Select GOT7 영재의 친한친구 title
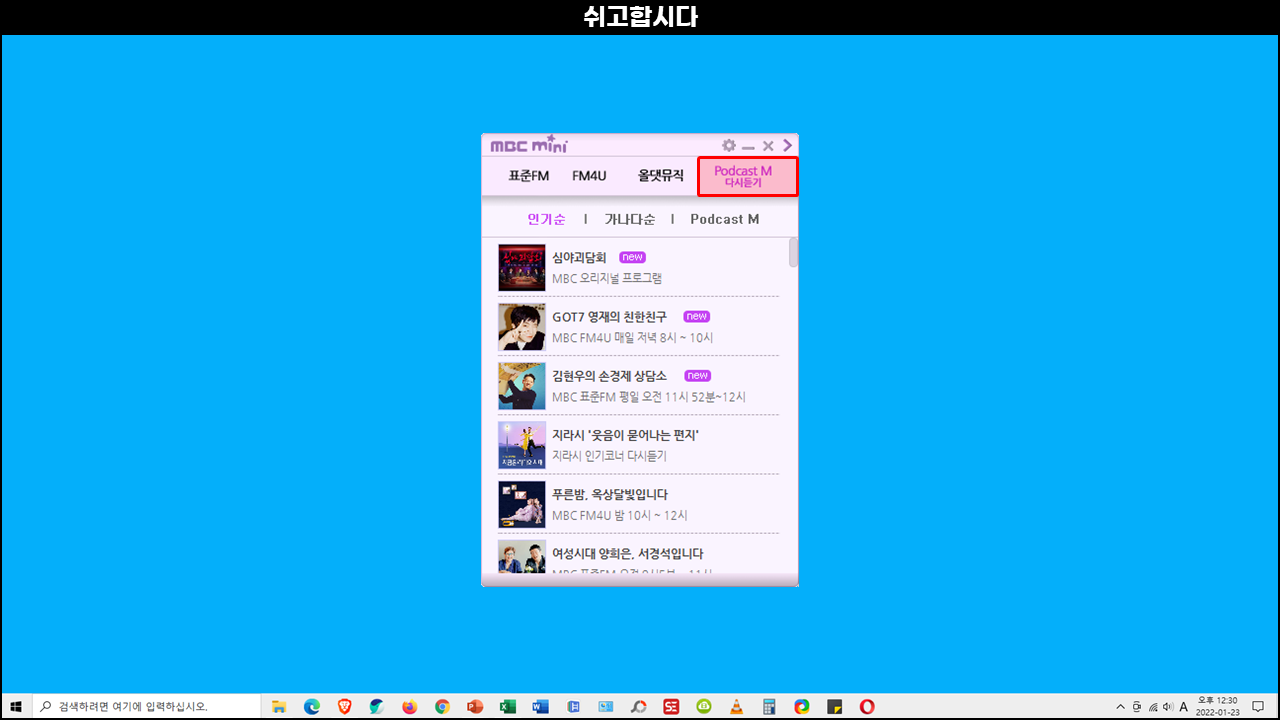This screenshot has height=720, width=1280. coord(609,317)
